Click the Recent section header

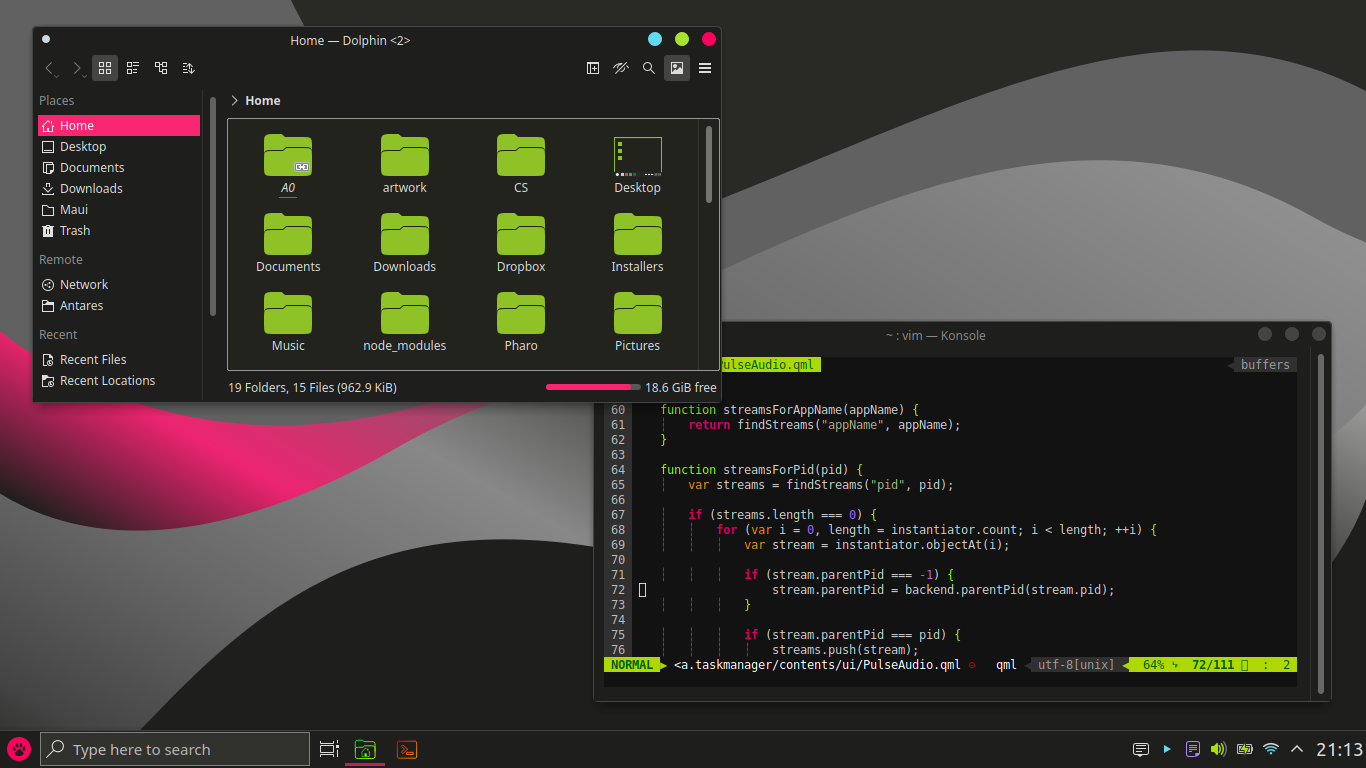click(x=58, y=335)
